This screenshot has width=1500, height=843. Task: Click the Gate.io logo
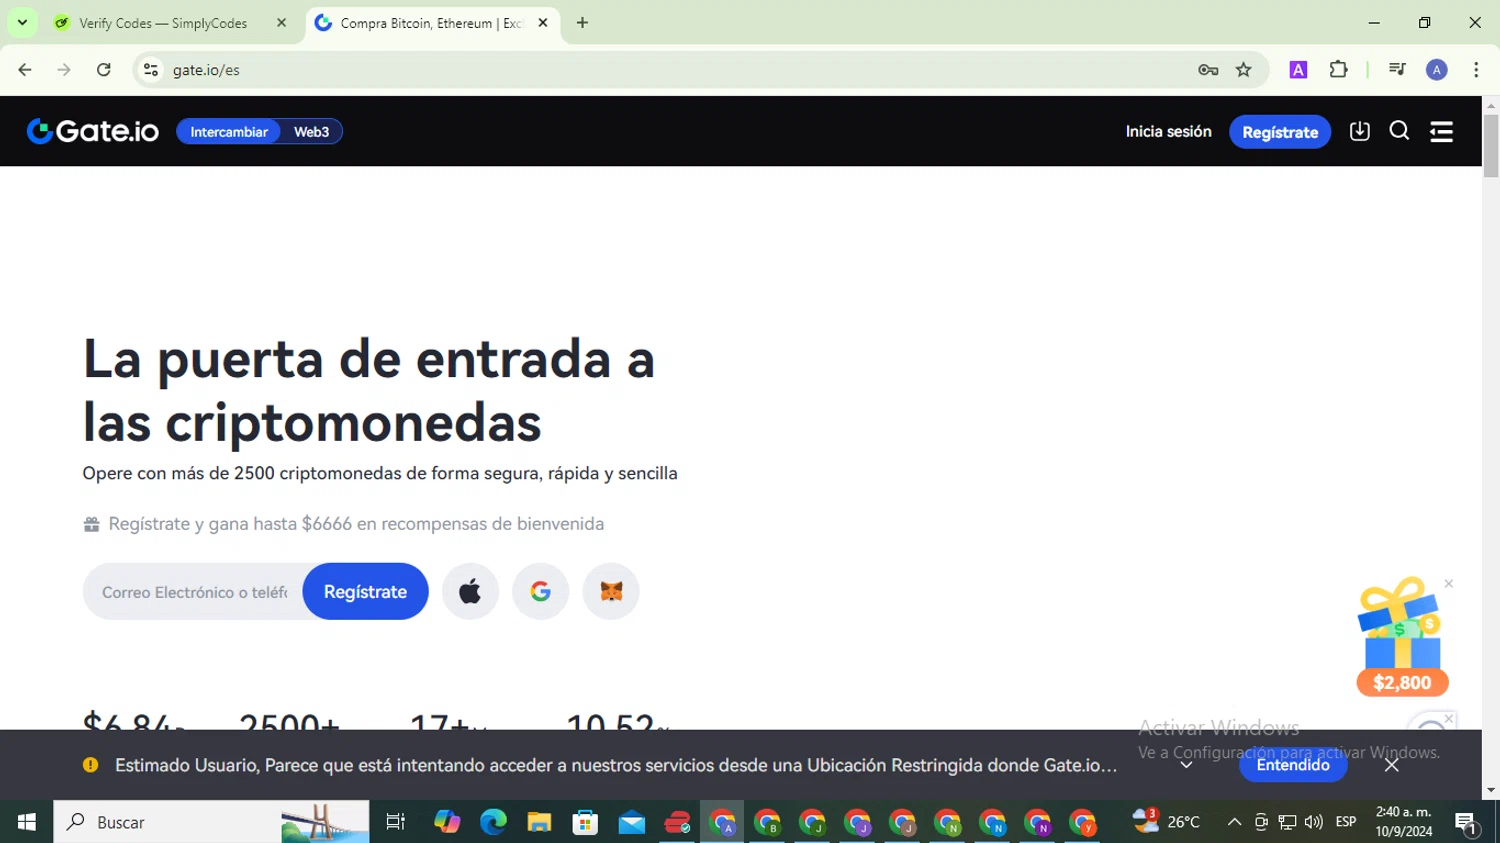click(x=92, y=131)
